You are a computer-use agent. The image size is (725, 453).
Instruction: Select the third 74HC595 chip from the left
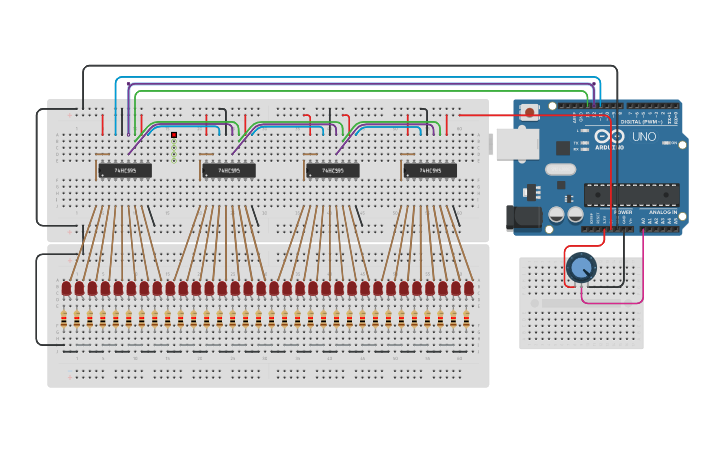pyautogui.click(x=333, y=171)
